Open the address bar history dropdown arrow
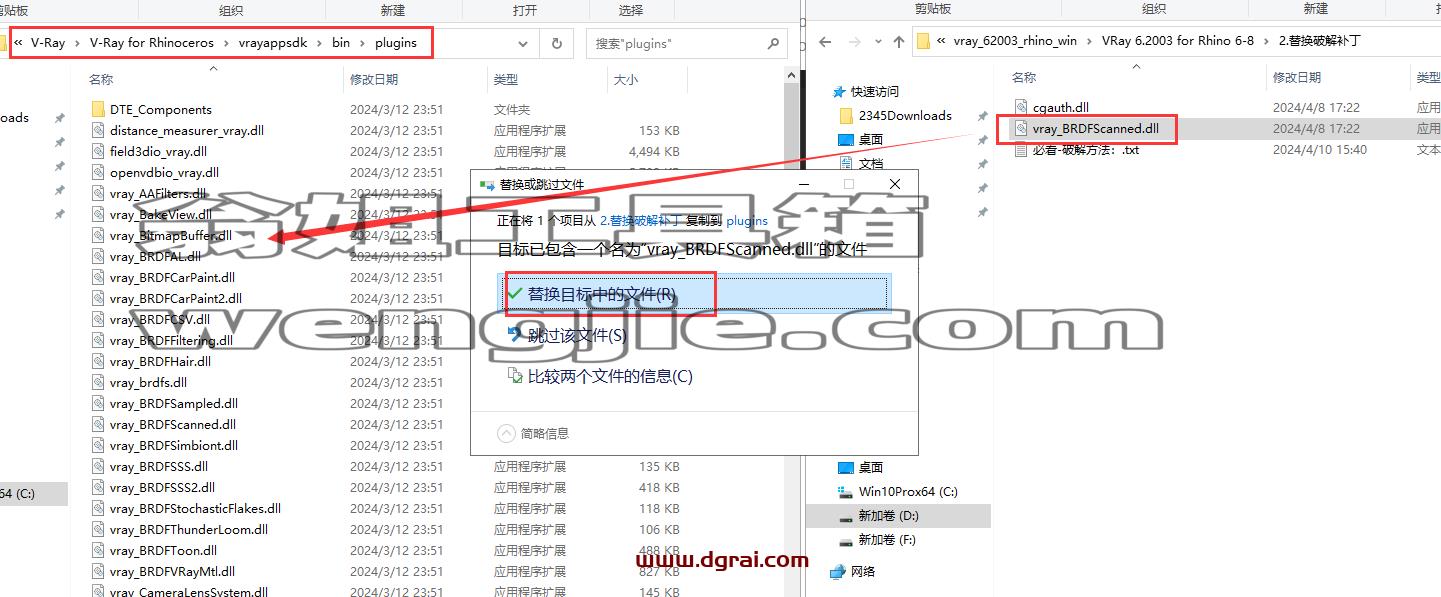1441x597 pixels. [x=523, y=44]
